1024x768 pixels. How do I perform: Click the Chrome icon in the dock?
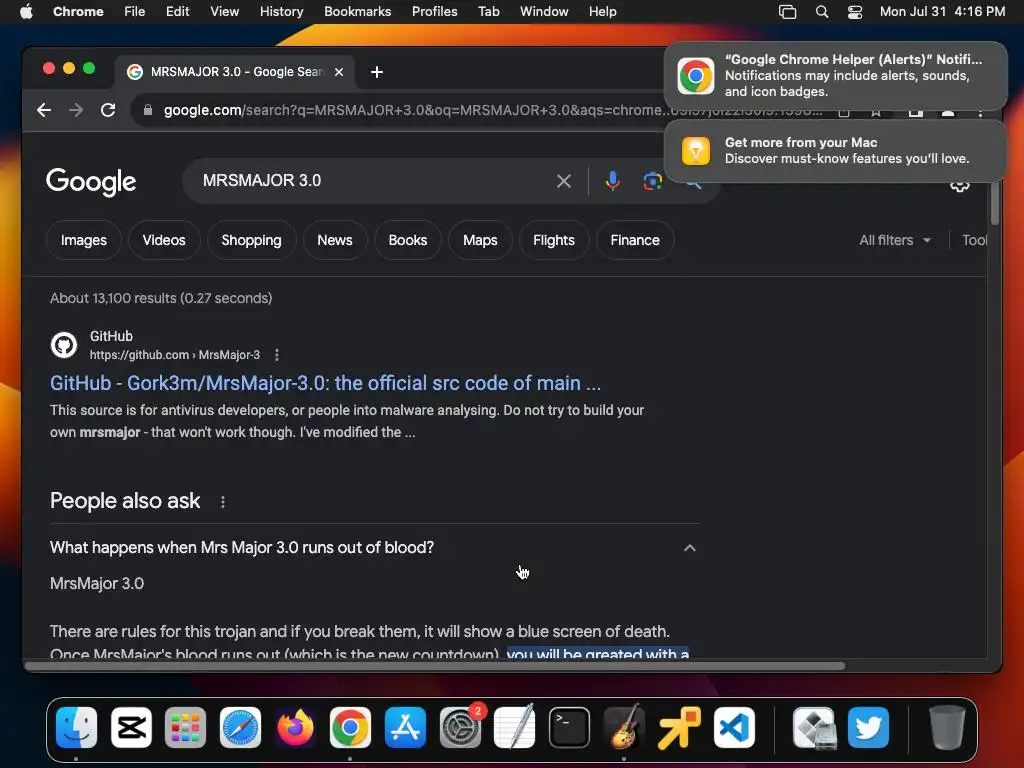pyautogui.click(x=350, y=727)
